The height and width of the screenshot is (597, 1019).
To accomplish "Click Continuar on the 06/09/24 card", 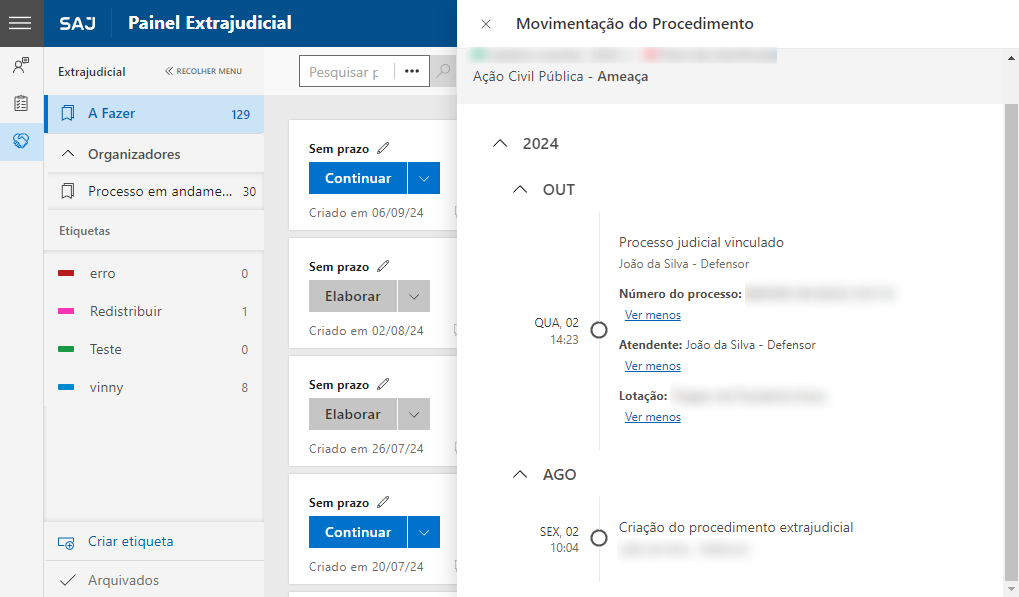I will click(358, 178).
